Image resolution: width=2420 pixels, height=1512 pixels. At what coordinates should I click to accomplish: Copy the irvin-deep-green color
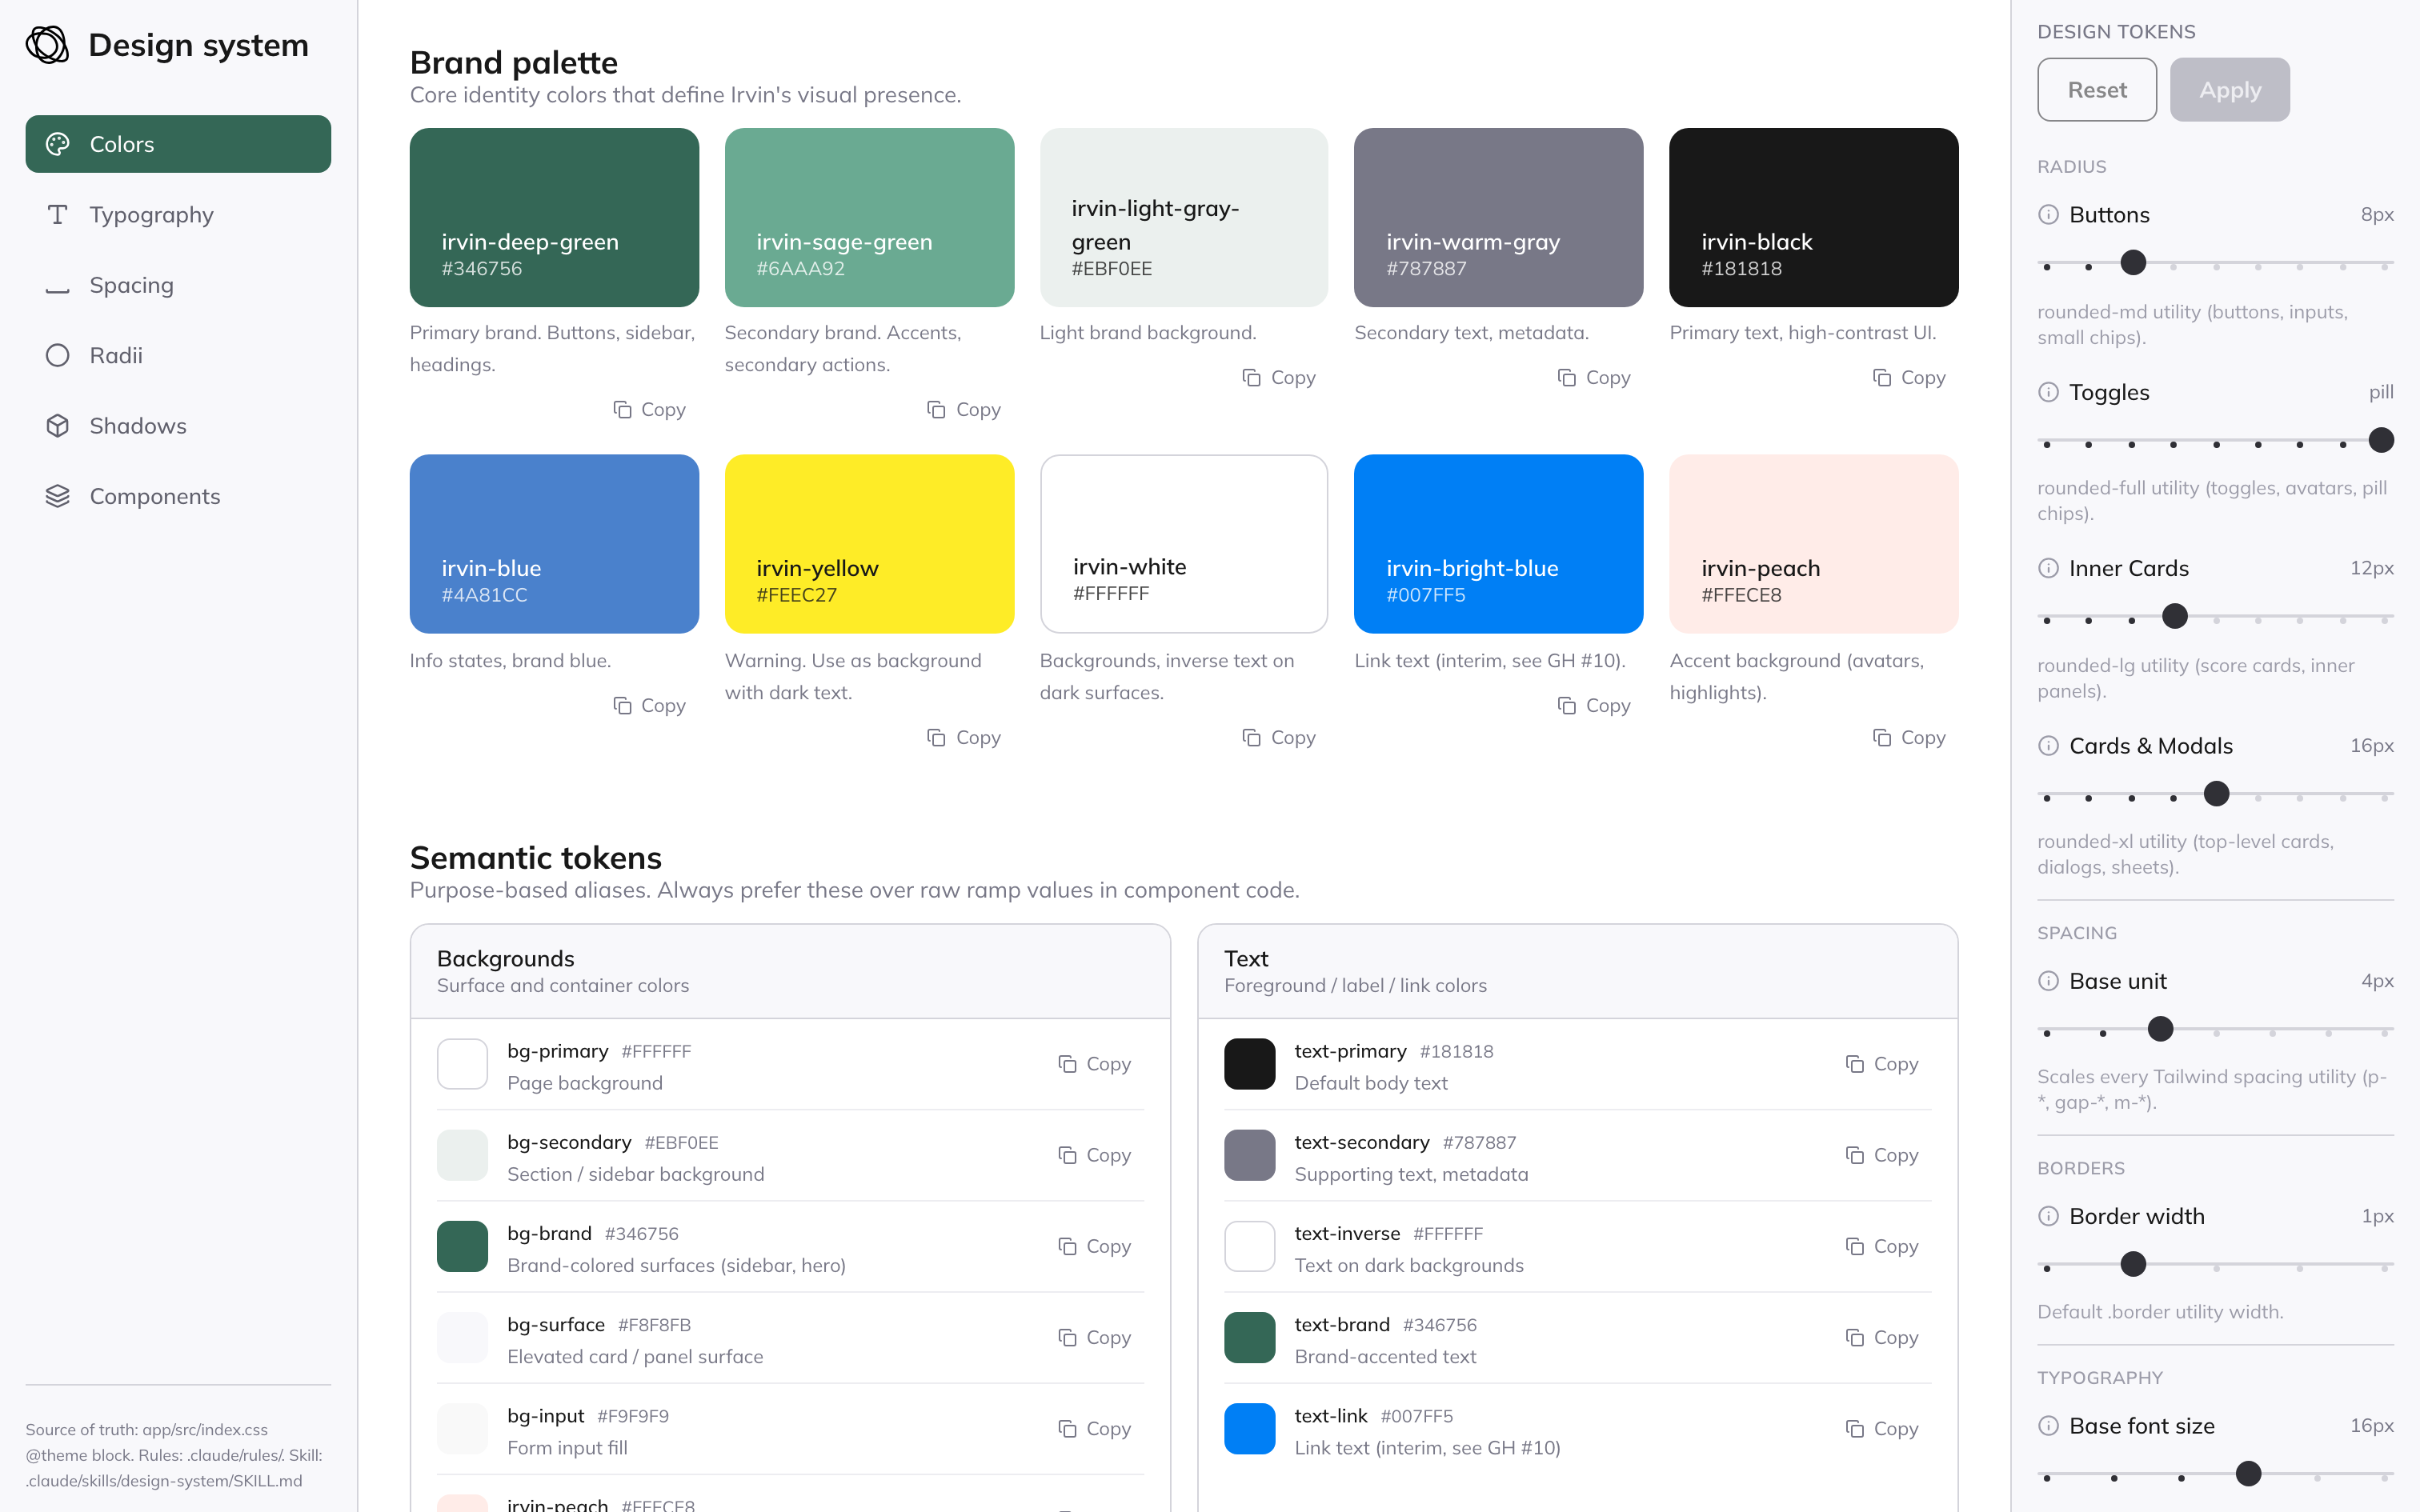pyautogui.click(x=649, y=409)
